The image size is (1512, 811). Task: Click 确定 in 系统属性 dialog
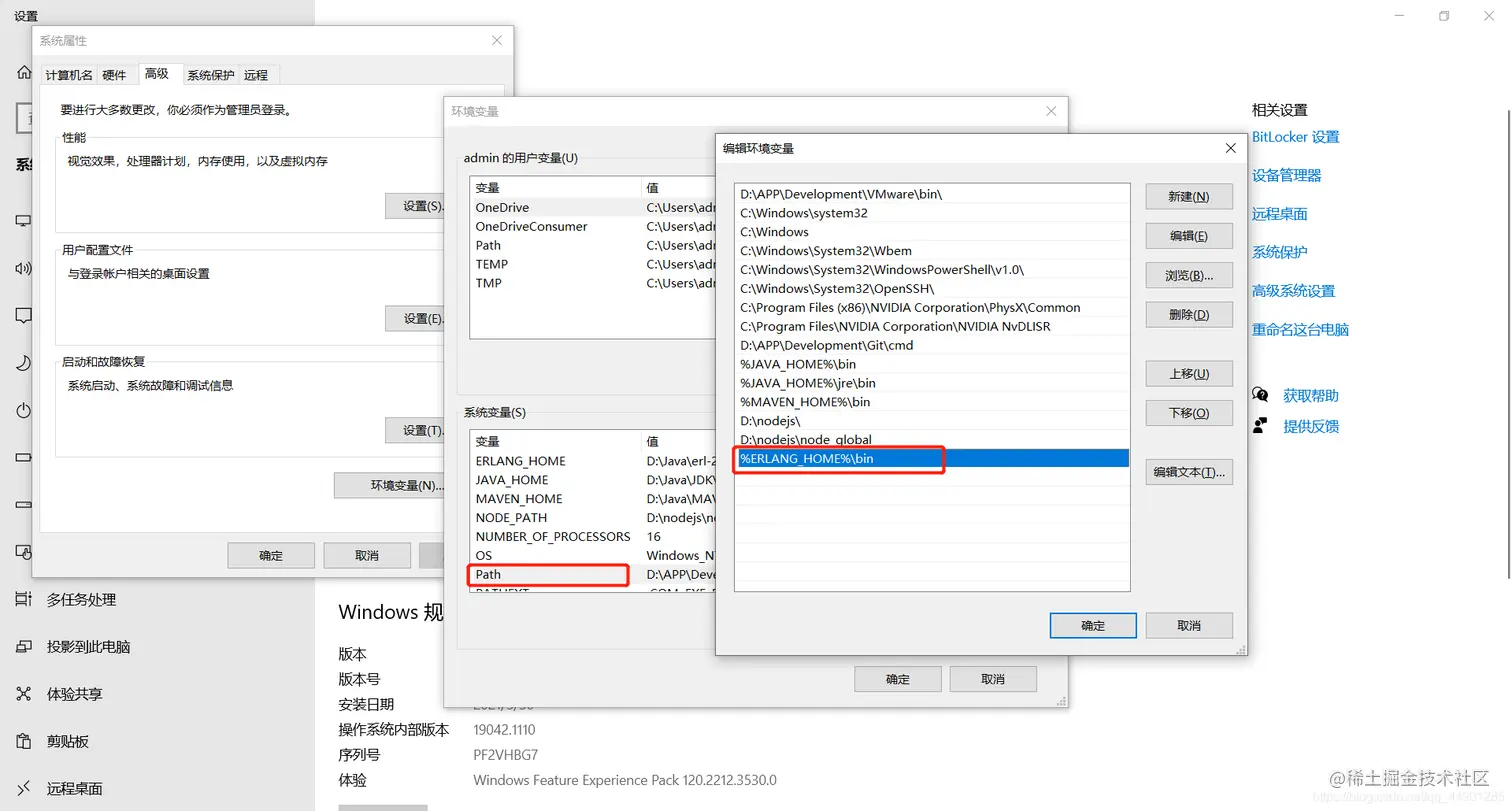[271, 555]
